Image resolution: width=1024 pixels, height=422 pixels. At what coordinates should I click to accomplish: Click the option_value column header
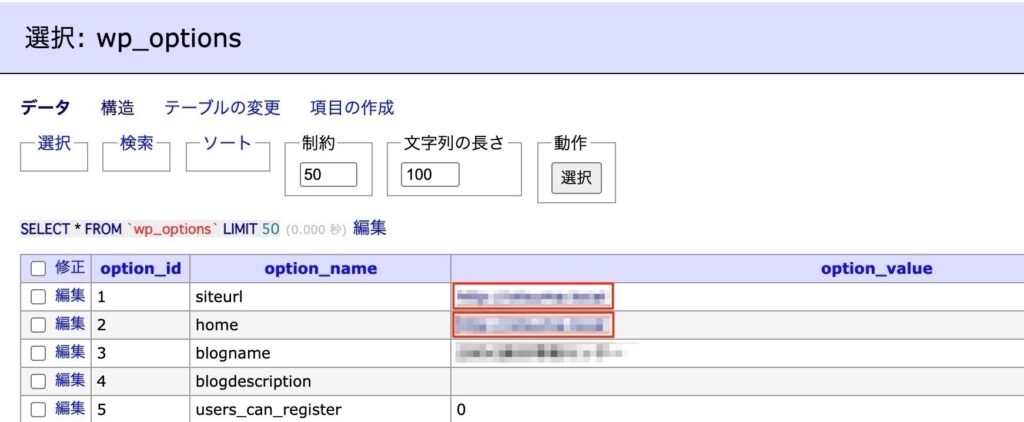876,268
